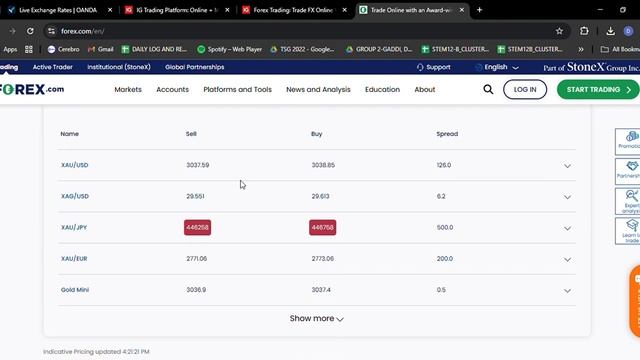This screenshot has width=640, height=360.
Task: Click the START TRADING button
Action: (598, 89)
